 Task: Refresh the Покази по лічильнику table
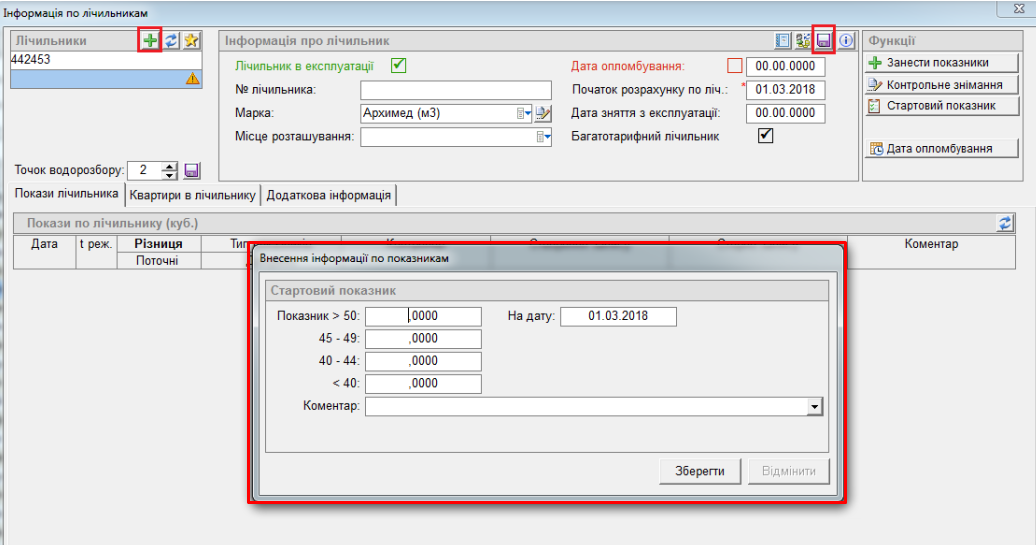click(1005, 223)
